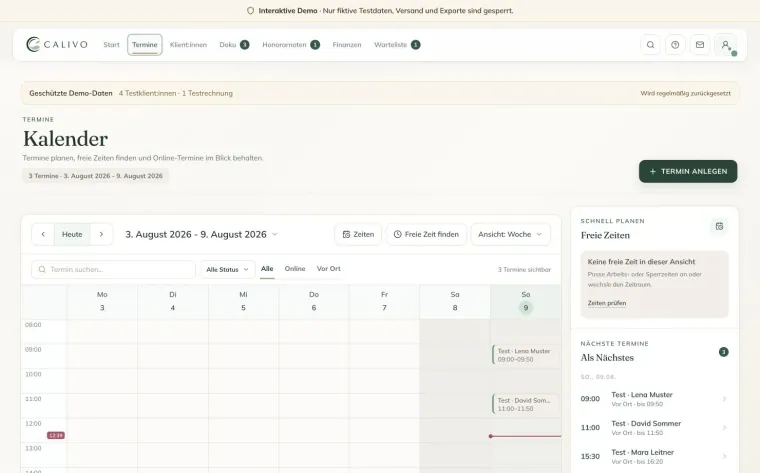Click the Warteliste badge counter
This screenshot has width=760, height=473.
(415, 45)
